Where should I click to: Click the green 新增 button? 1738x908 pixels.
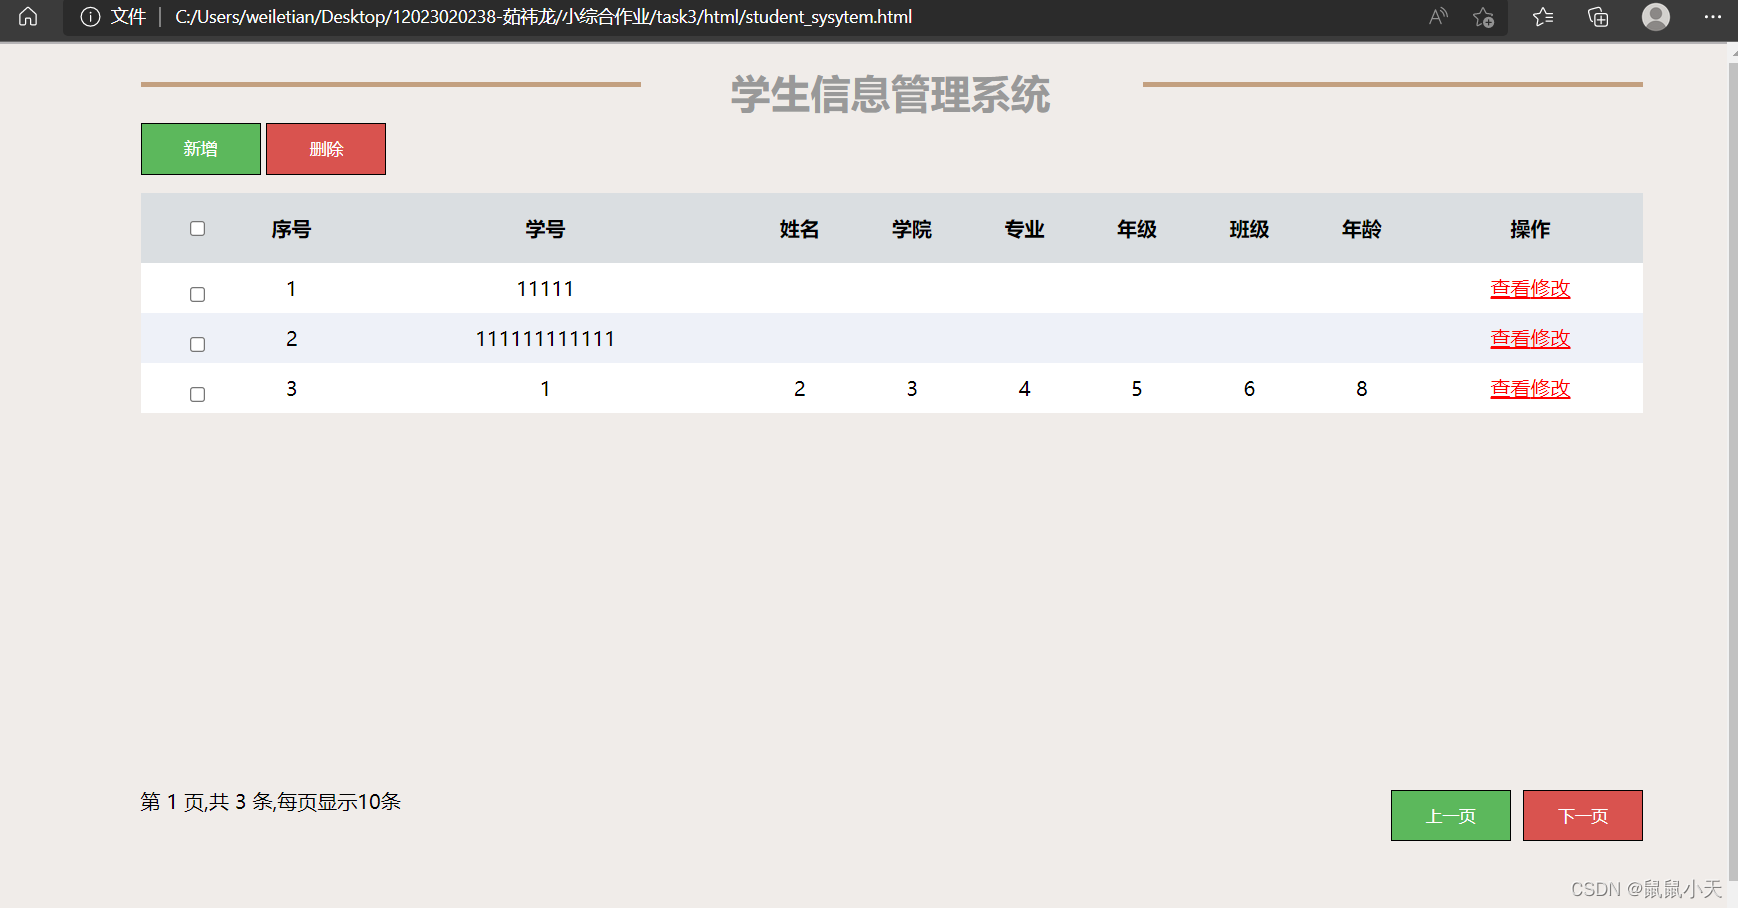tap(201, 149)
